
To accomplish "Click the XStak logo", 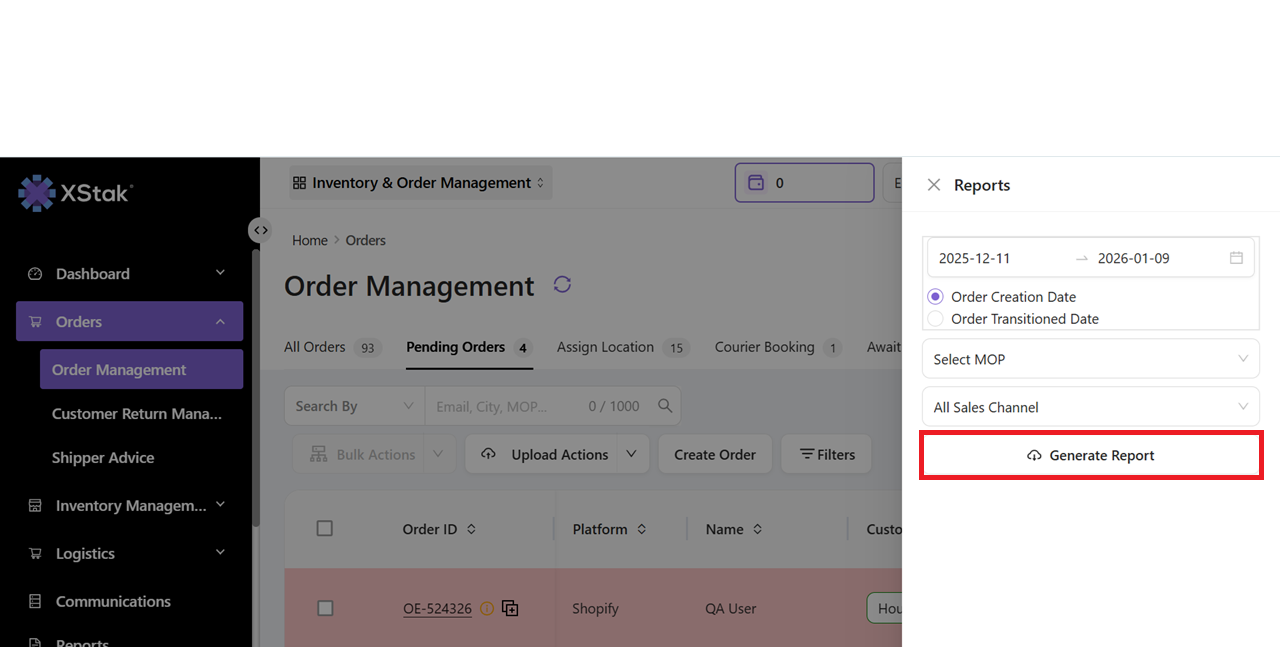I will pos(76,193).
